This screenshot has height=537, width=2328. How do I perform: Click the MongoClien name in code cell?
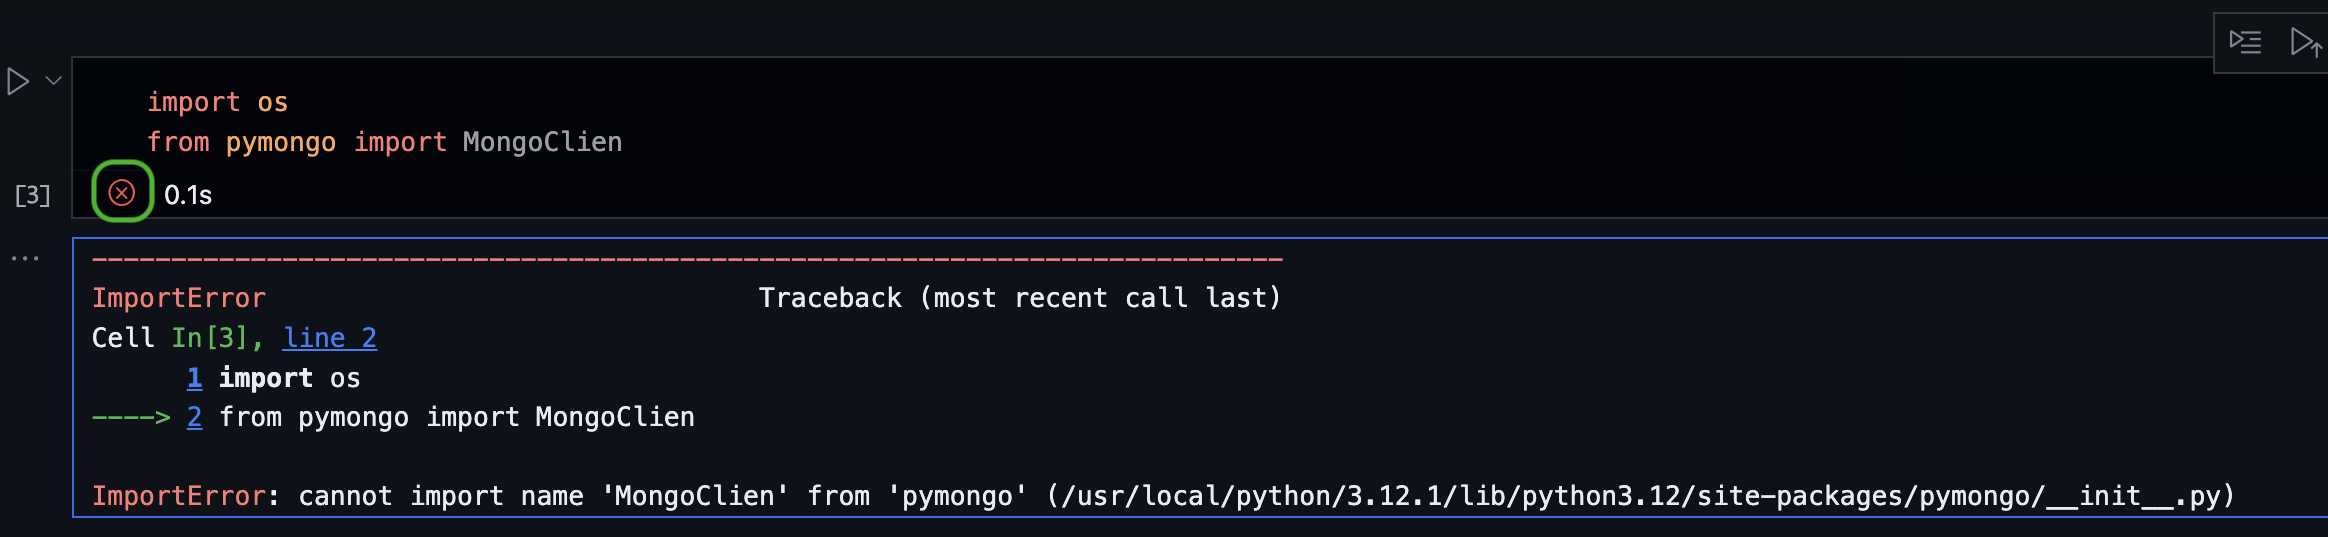(542, 142)
